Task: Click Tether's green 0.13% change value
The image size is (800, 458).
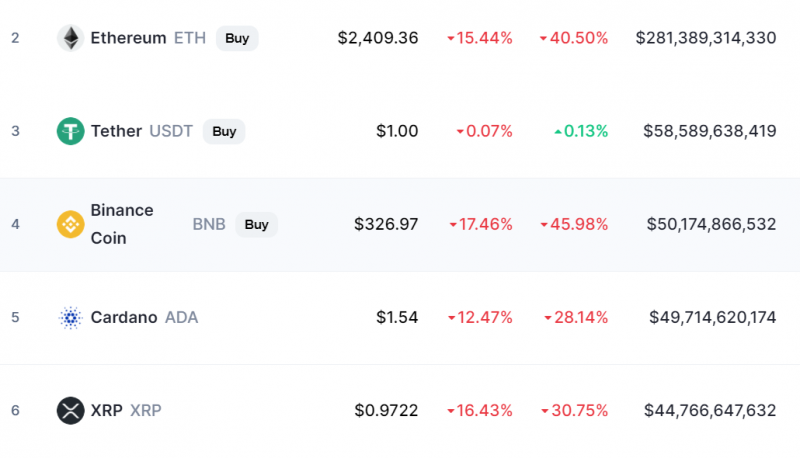Action: (581, 131)
